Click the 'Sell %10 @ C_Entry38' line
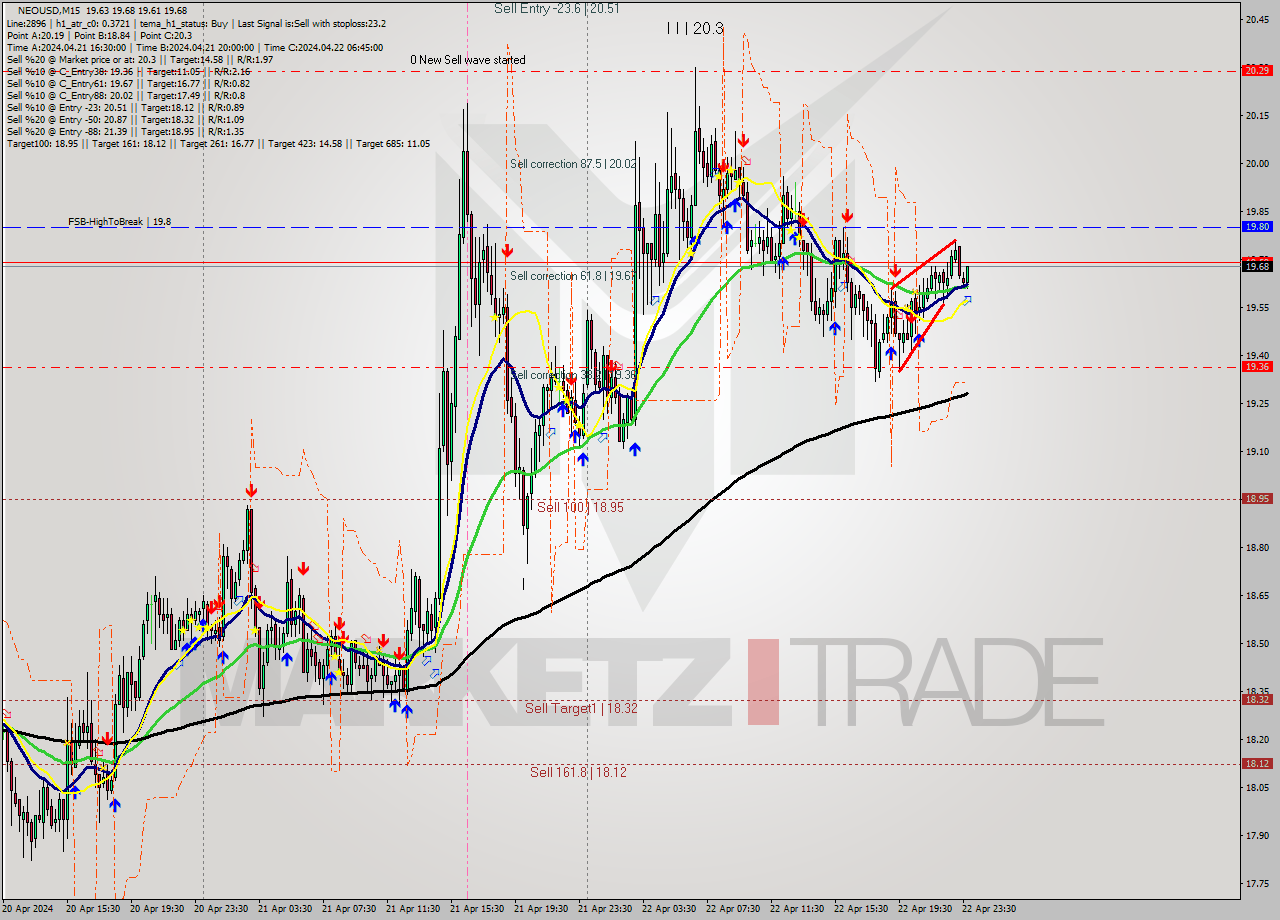1280x920 pixels. click(x=128, y=71)
